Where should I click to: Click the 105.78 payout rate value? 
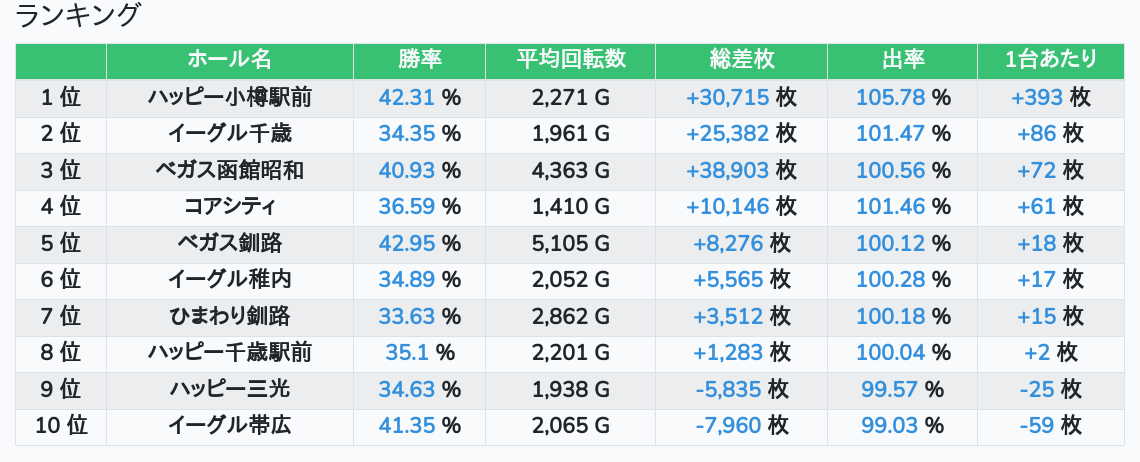coord(890,97)
